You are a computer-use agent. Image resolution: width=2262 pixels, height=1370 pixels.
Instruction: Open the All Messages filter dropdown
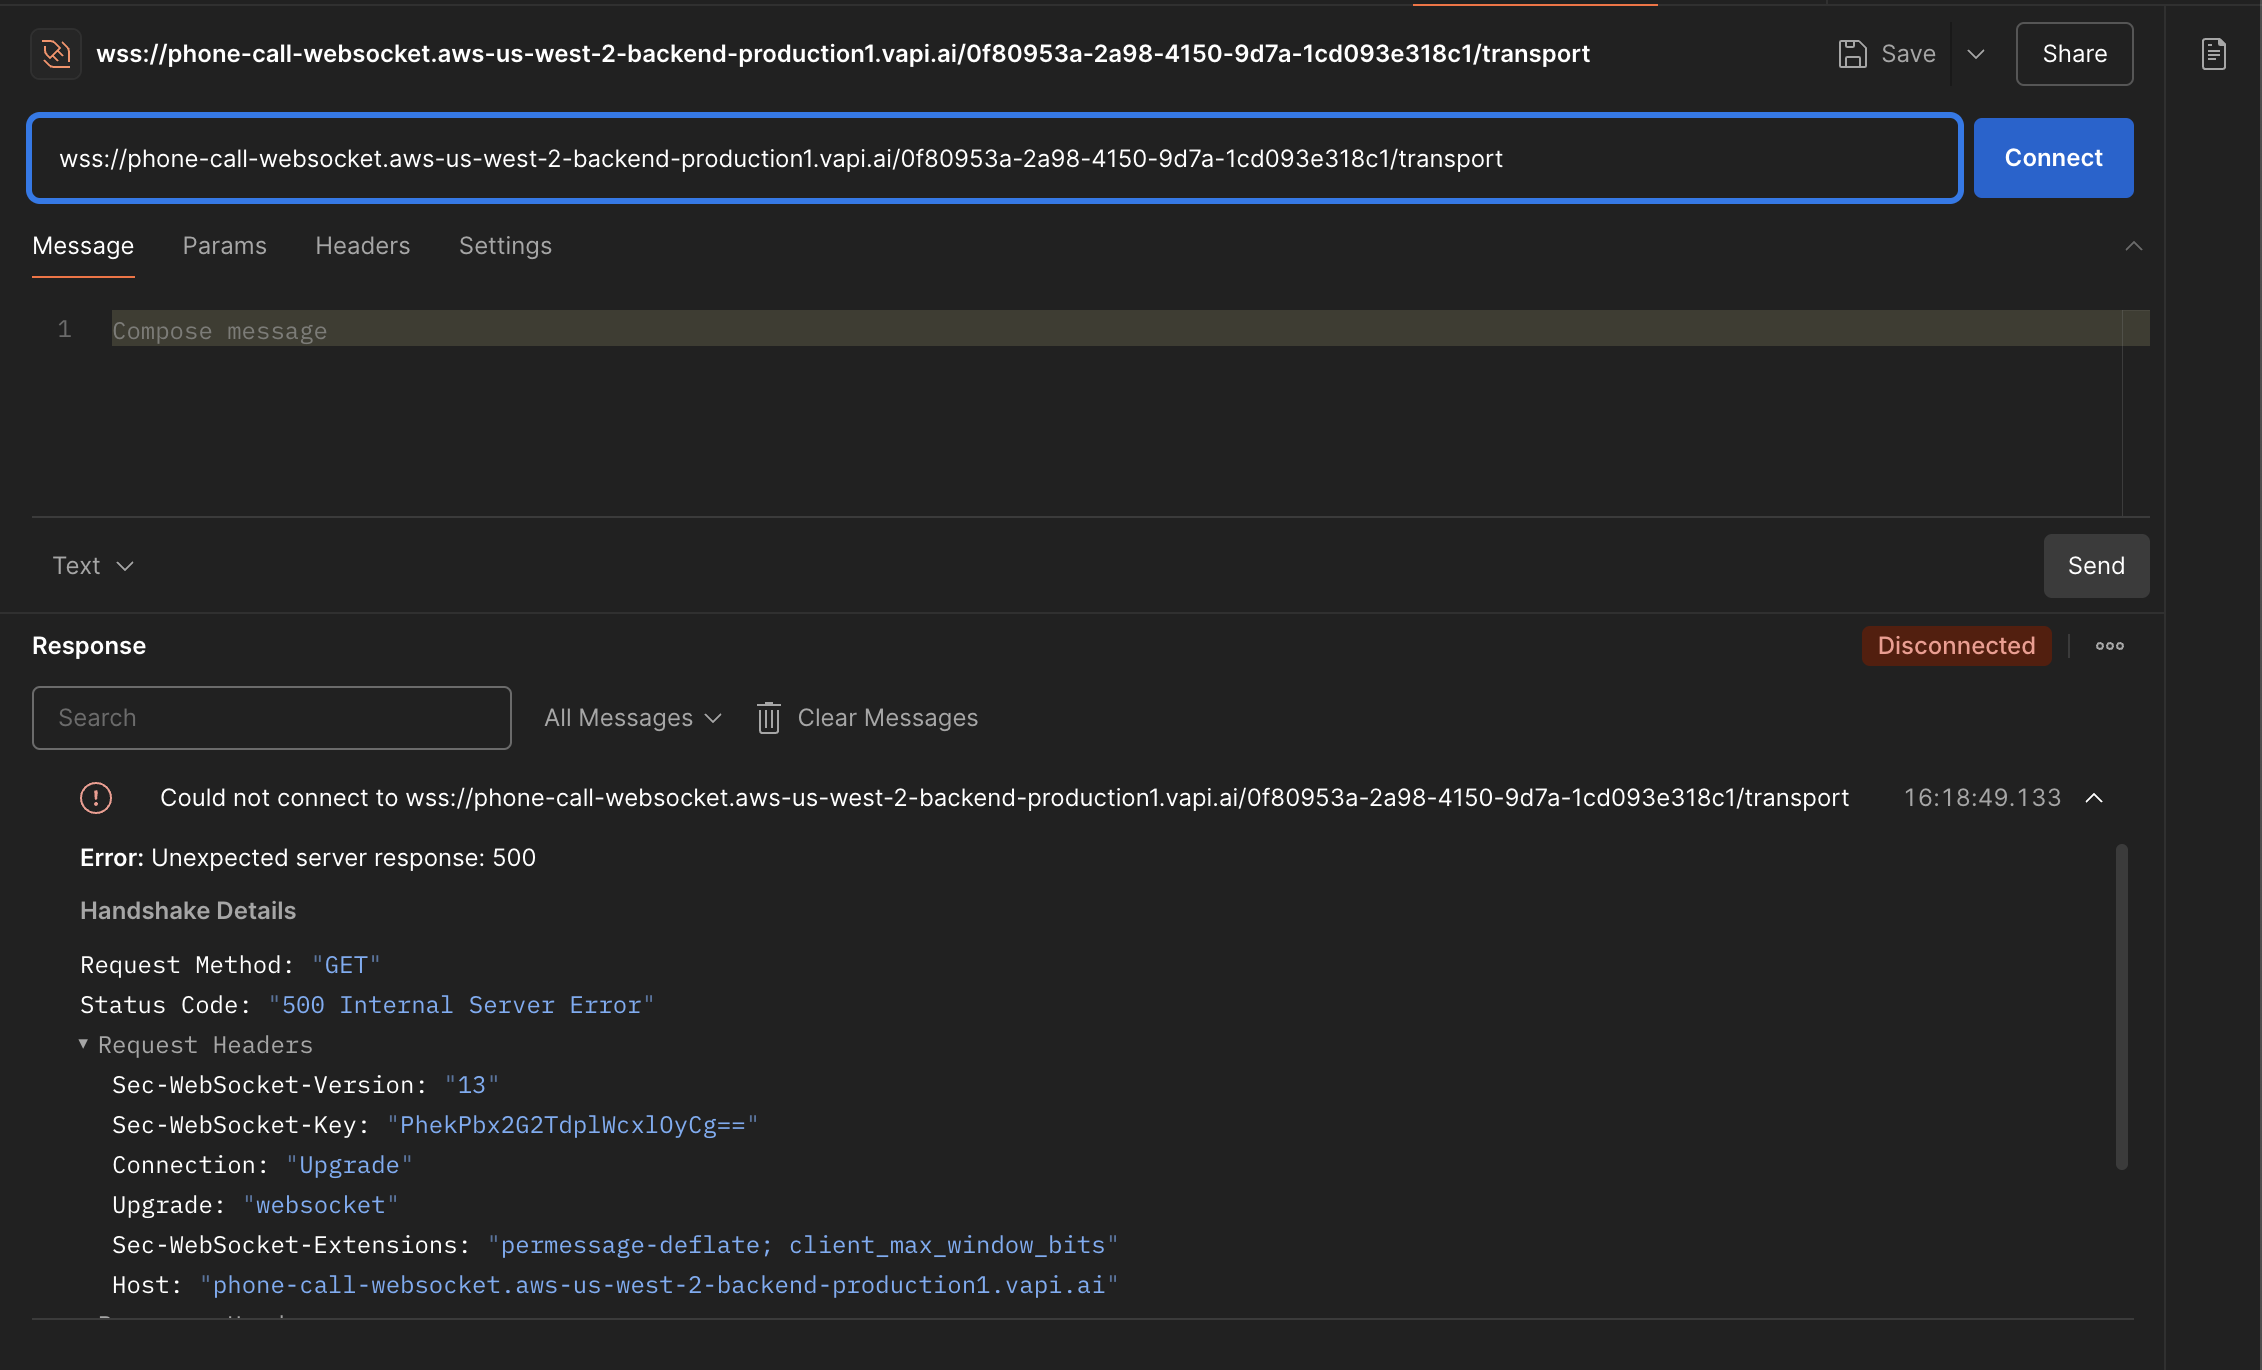(632, 718)
